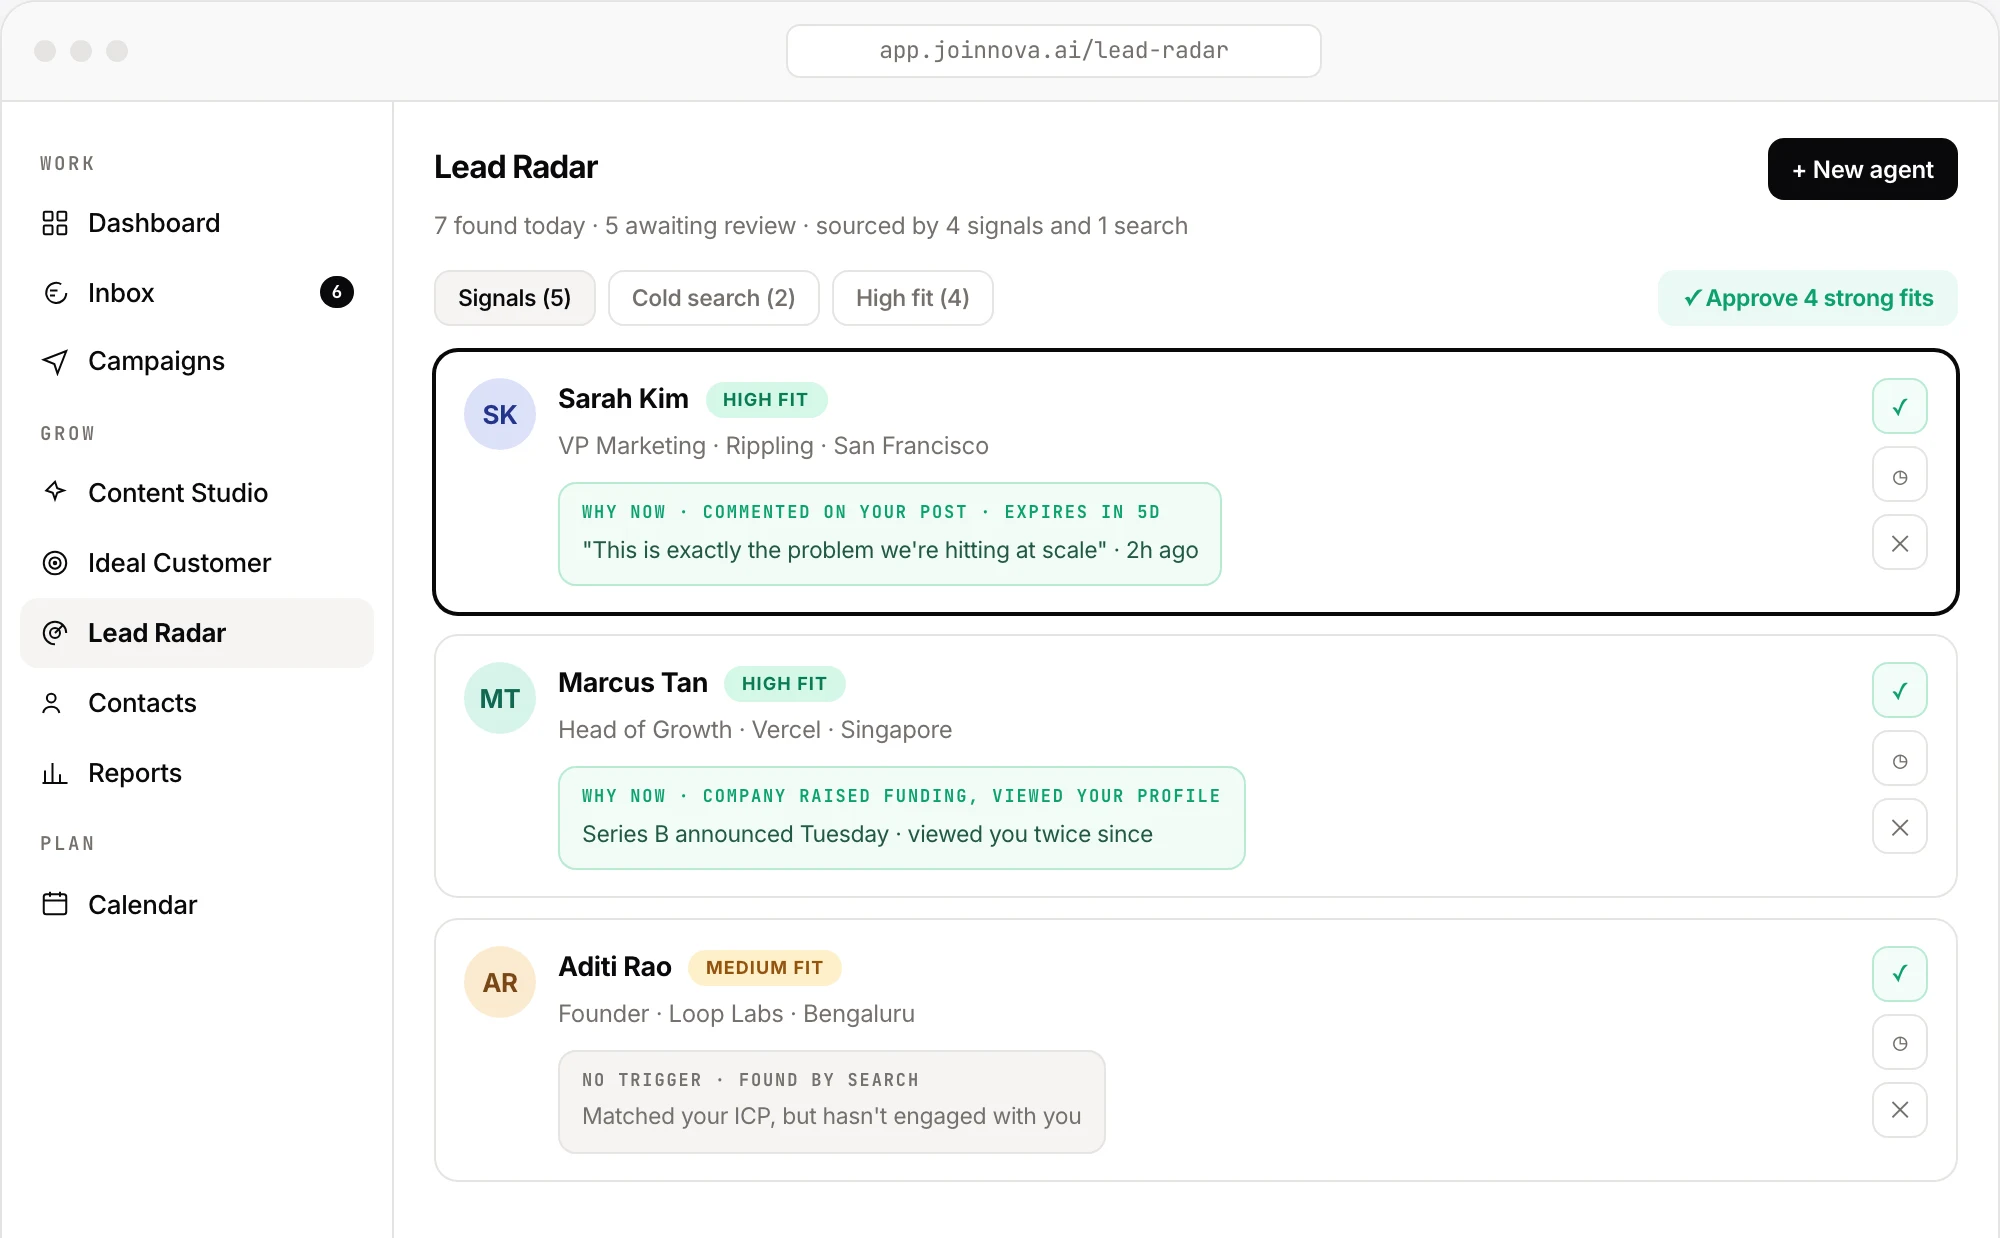Approve Aditi Rao with checkmark button
This screenshot has width=2000, height=1238.
point(1900,974)
